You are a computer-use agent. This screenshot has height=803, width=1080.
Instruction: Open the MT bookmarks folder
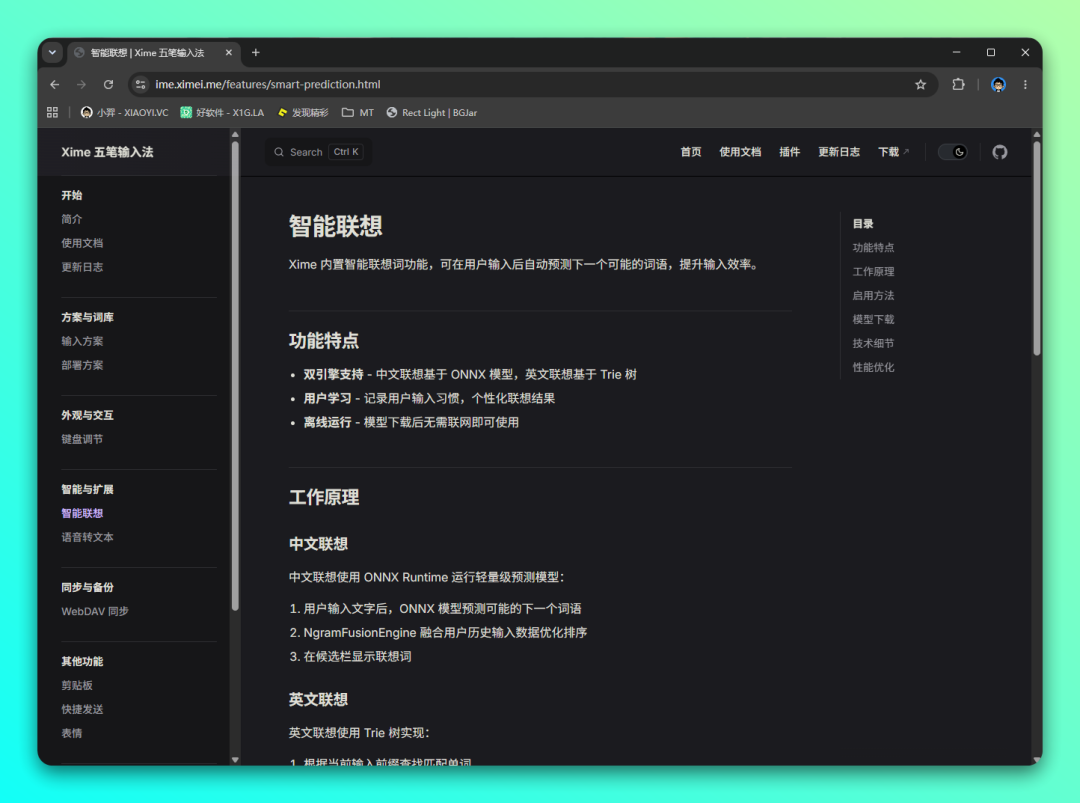pos(357,112)
